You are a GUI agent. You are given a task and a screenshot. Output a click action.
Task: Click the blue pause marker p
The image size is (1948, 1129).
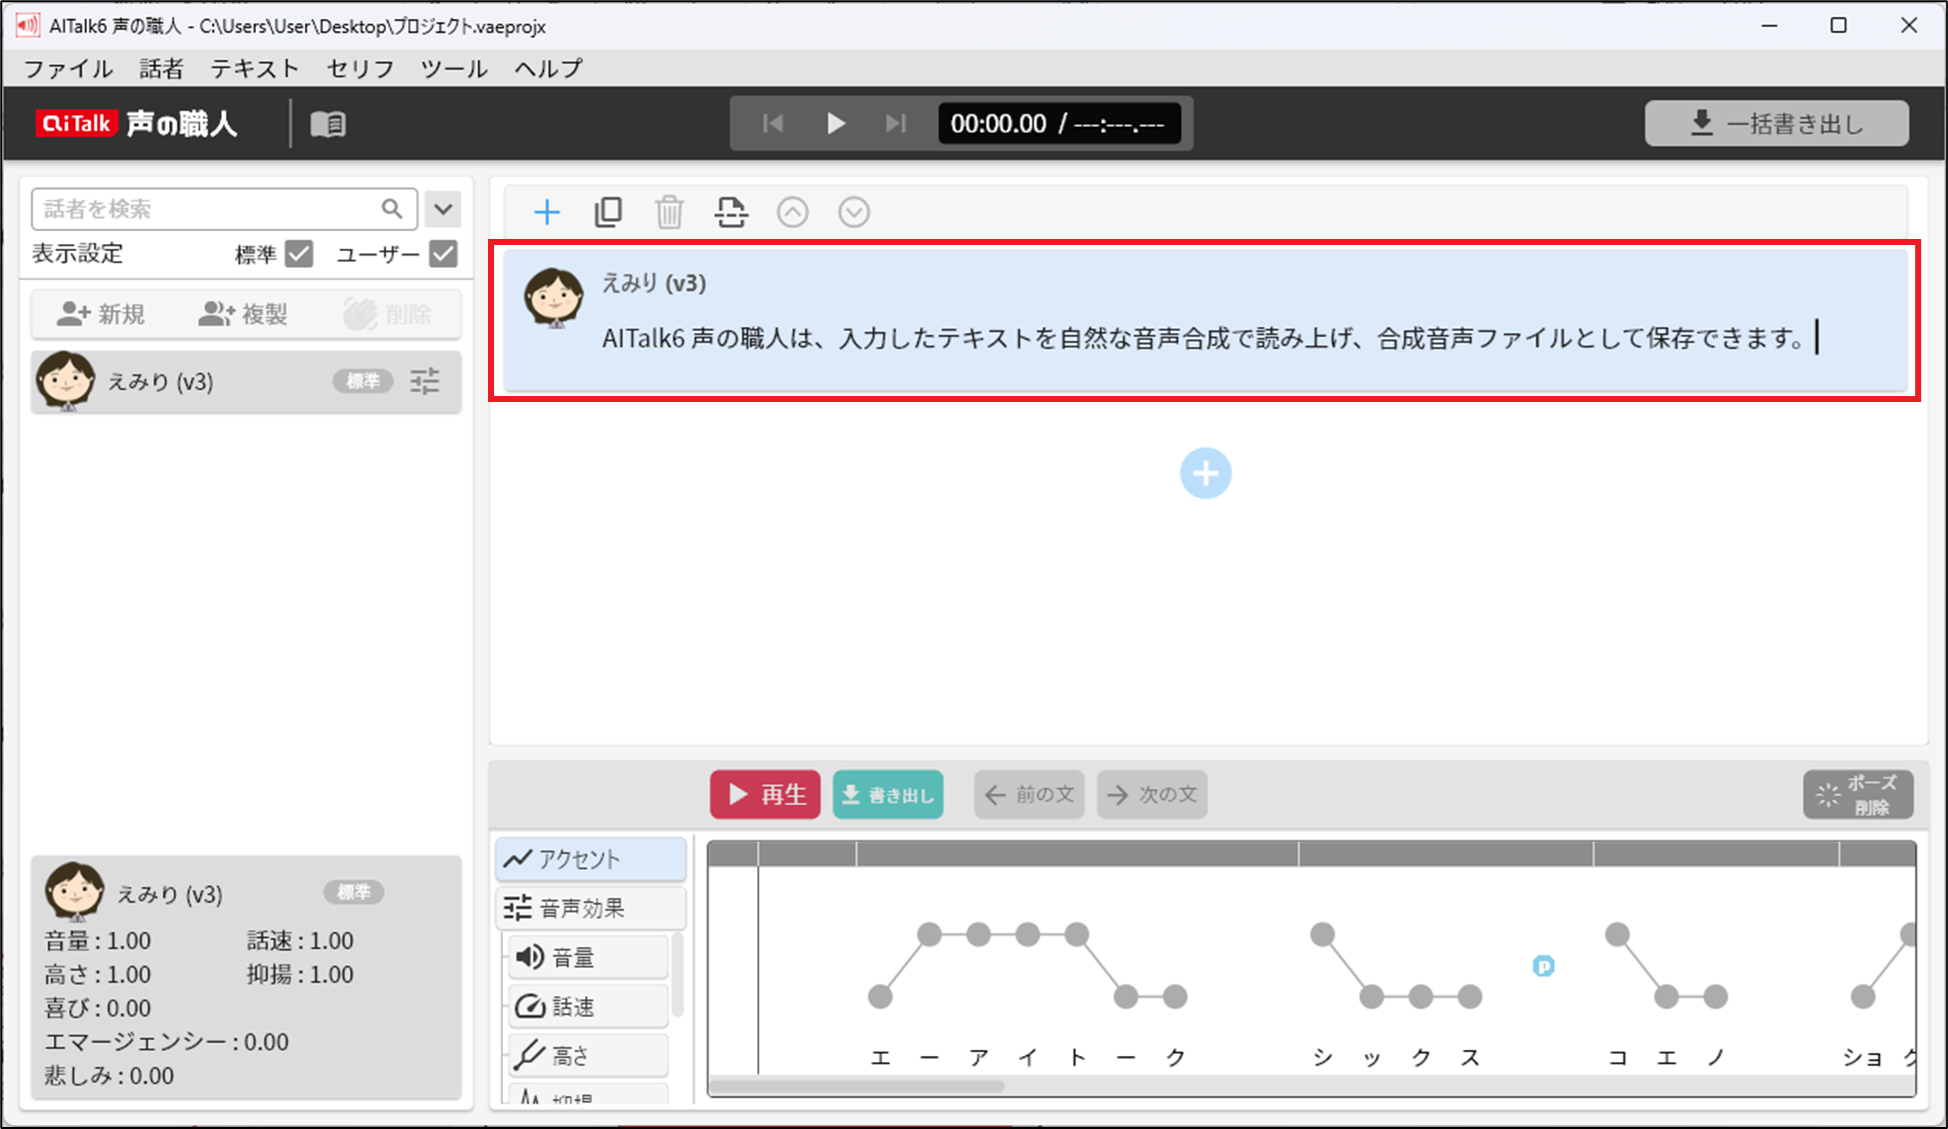1544,966
